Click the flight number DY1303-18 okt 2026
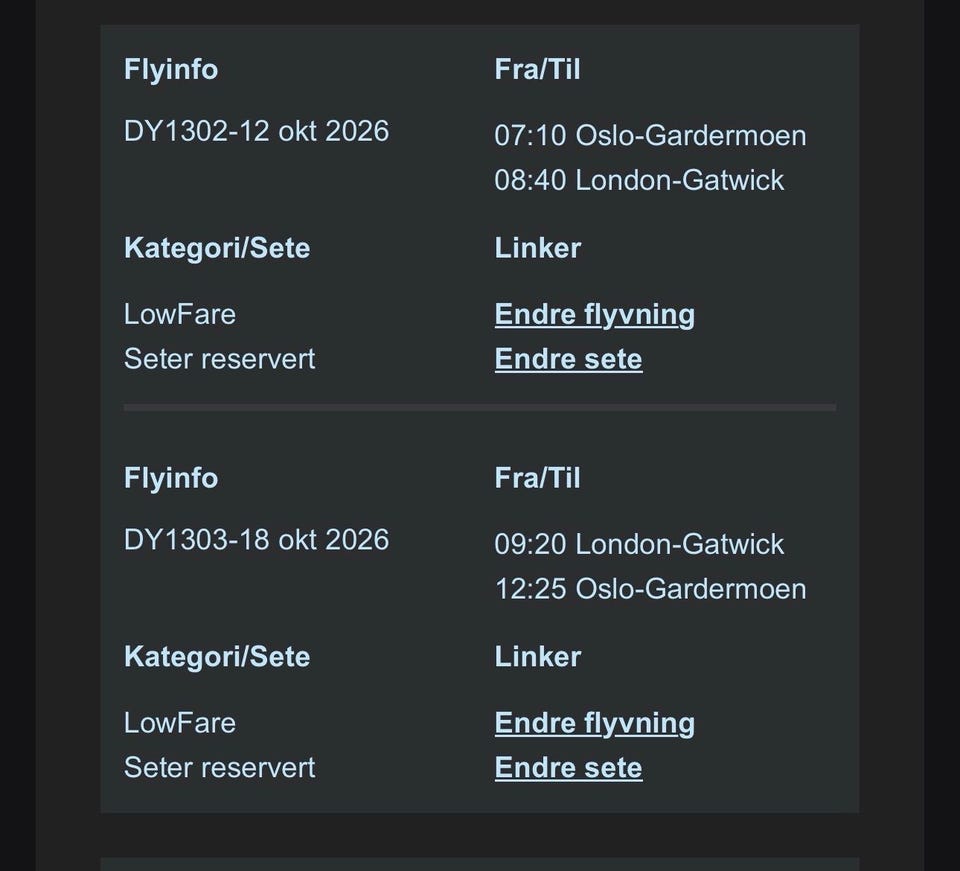Screen dimensions: 960x871 tap(256, 540)
